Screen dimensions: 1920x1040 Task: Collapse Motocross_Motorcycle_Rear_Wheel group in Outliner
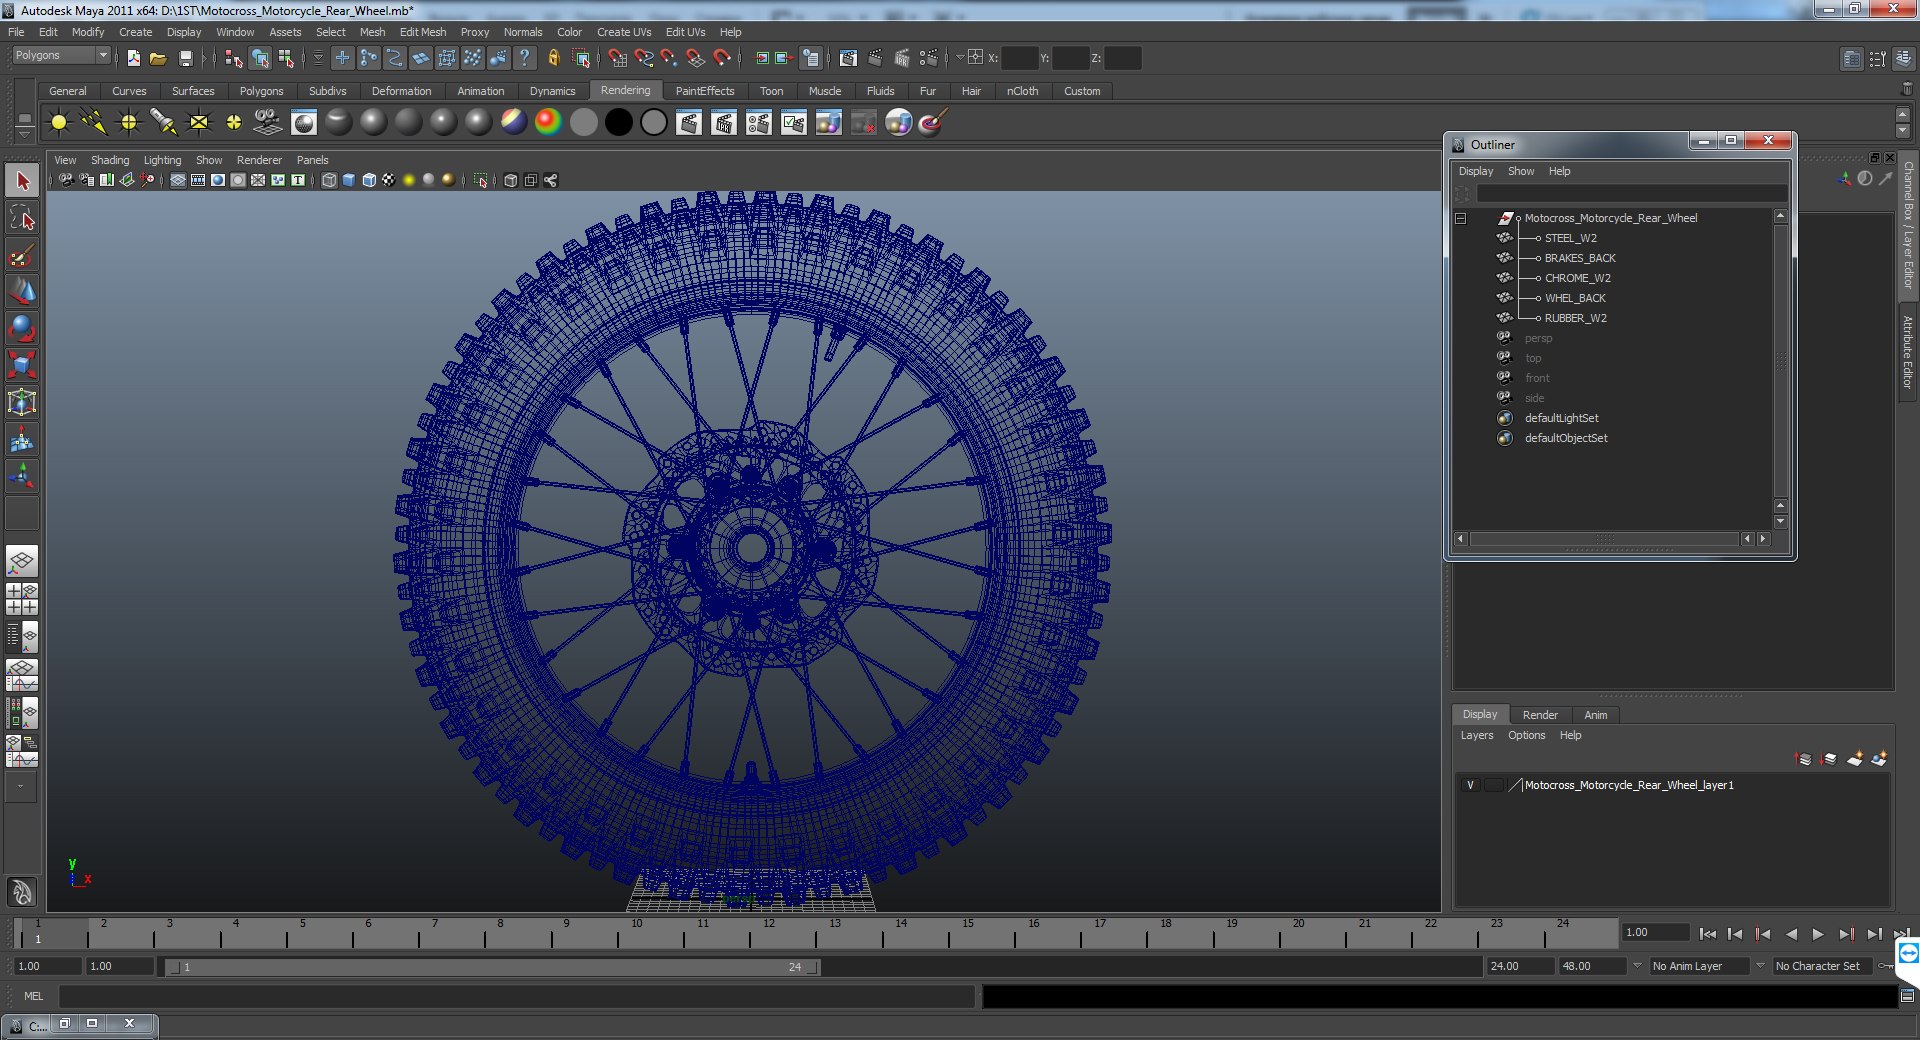click(1461, 218)
